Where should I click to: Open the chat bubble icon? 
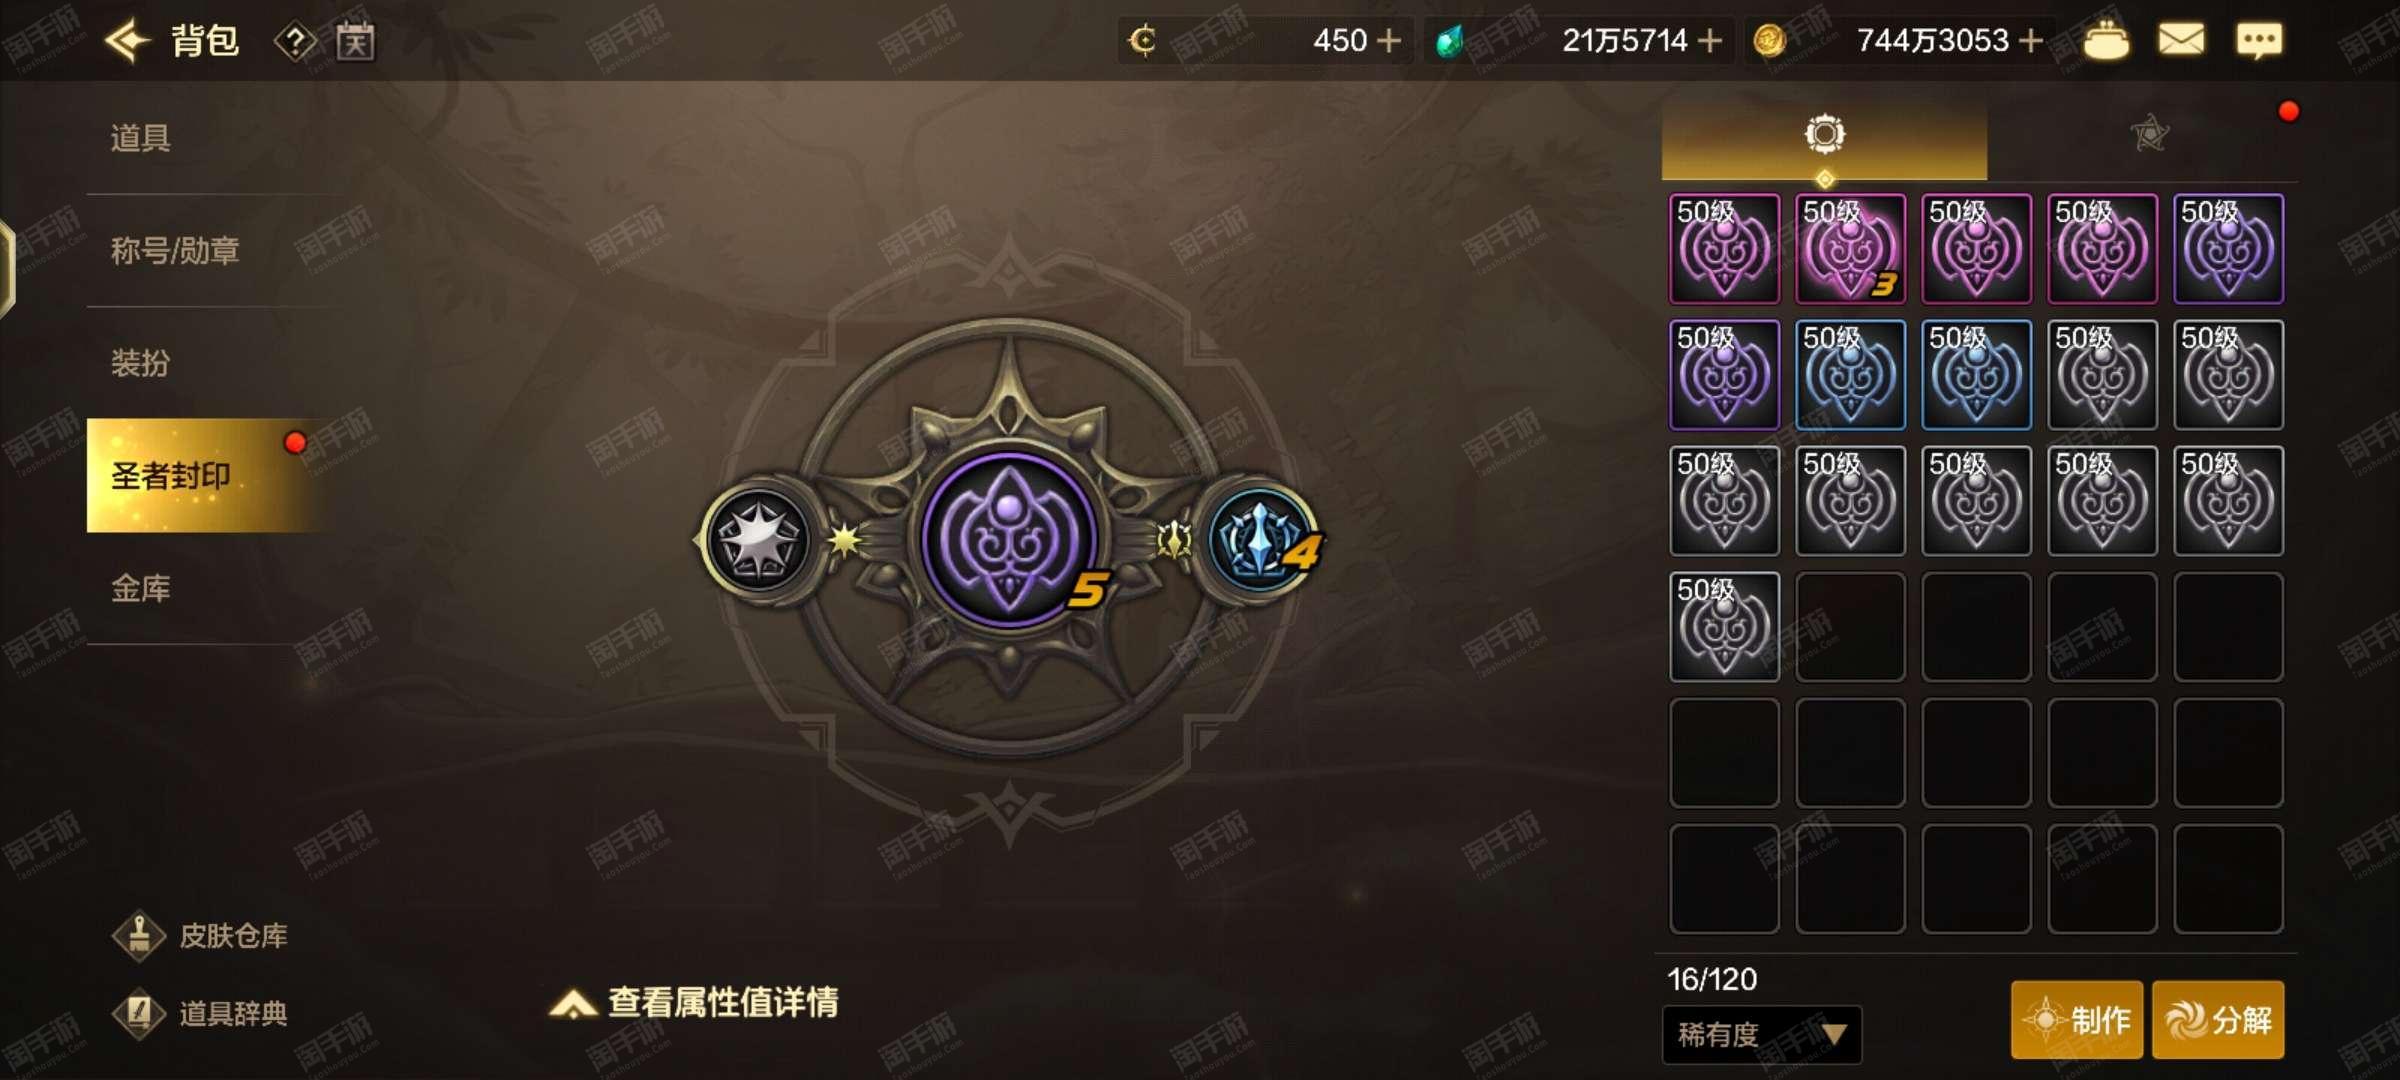2259,40
